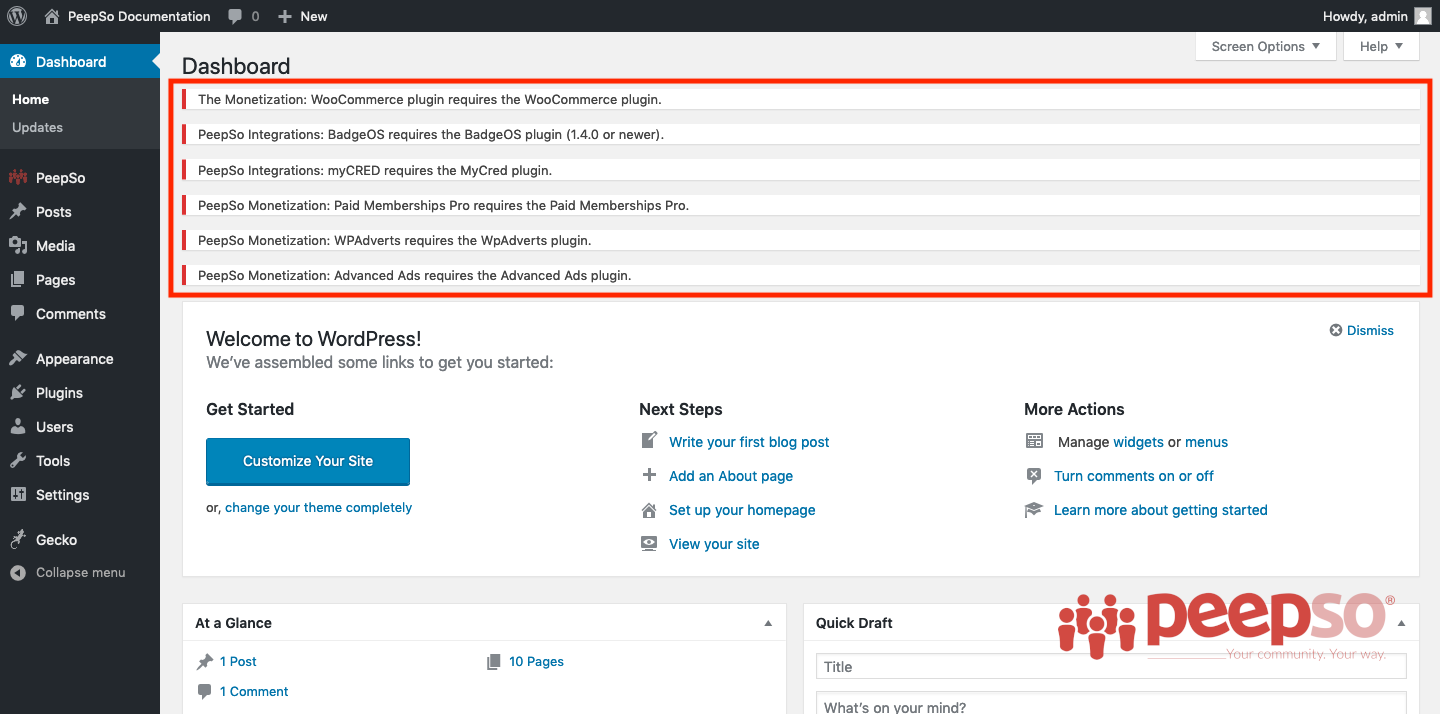The height and width of the screenshot is (714, 1440).
Task: Click the Dashboard gauge icon in sidebar
Action: 18,62
